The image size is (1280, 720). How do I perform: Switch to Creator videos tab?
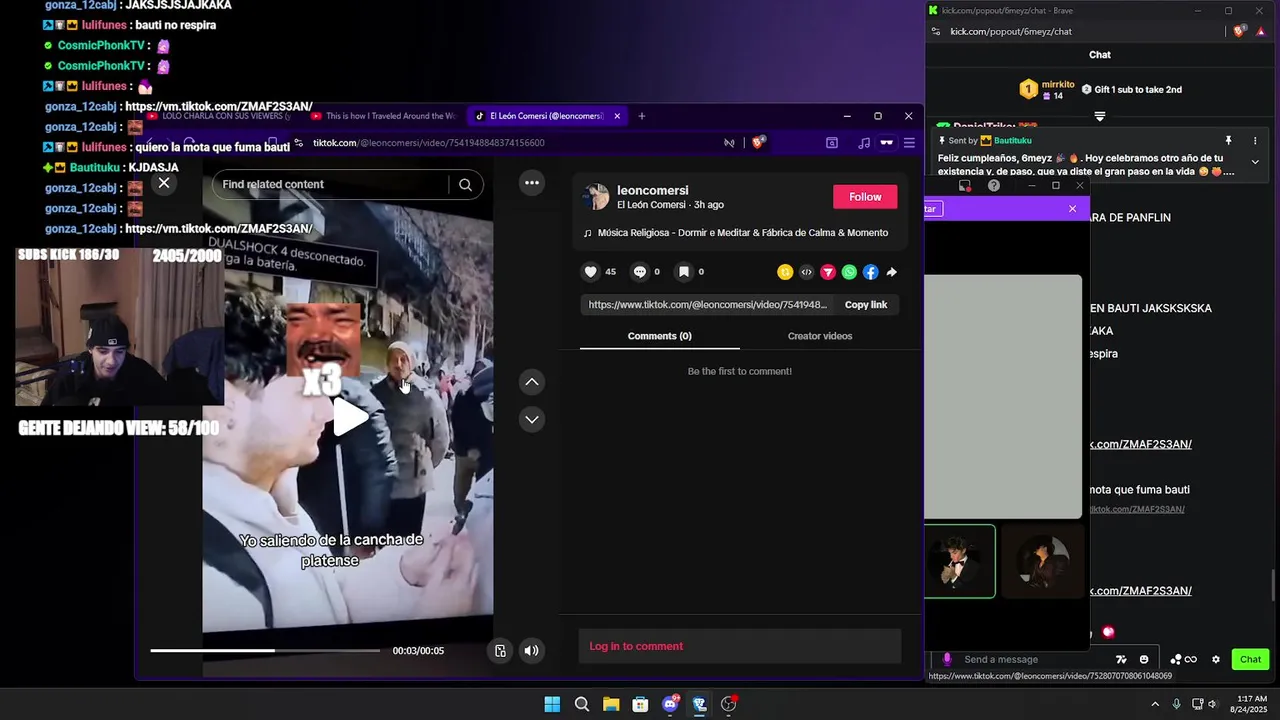(820, 336)
